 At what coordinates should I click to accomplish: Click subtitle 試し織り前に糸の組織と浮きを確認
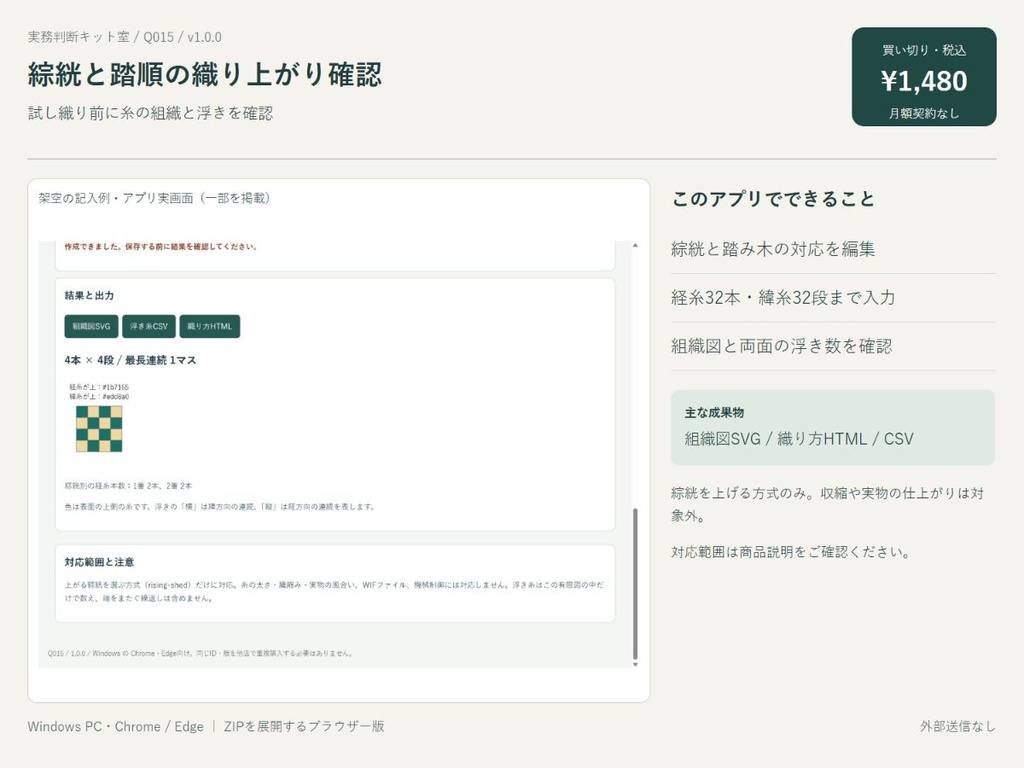tap(150, 113)
